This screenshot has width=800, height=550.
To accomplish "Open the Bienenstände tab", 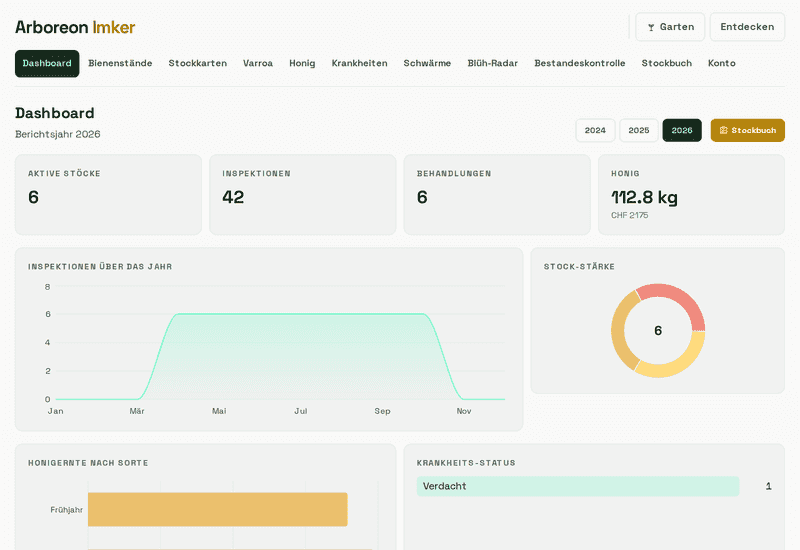I will tap(120, 63).
